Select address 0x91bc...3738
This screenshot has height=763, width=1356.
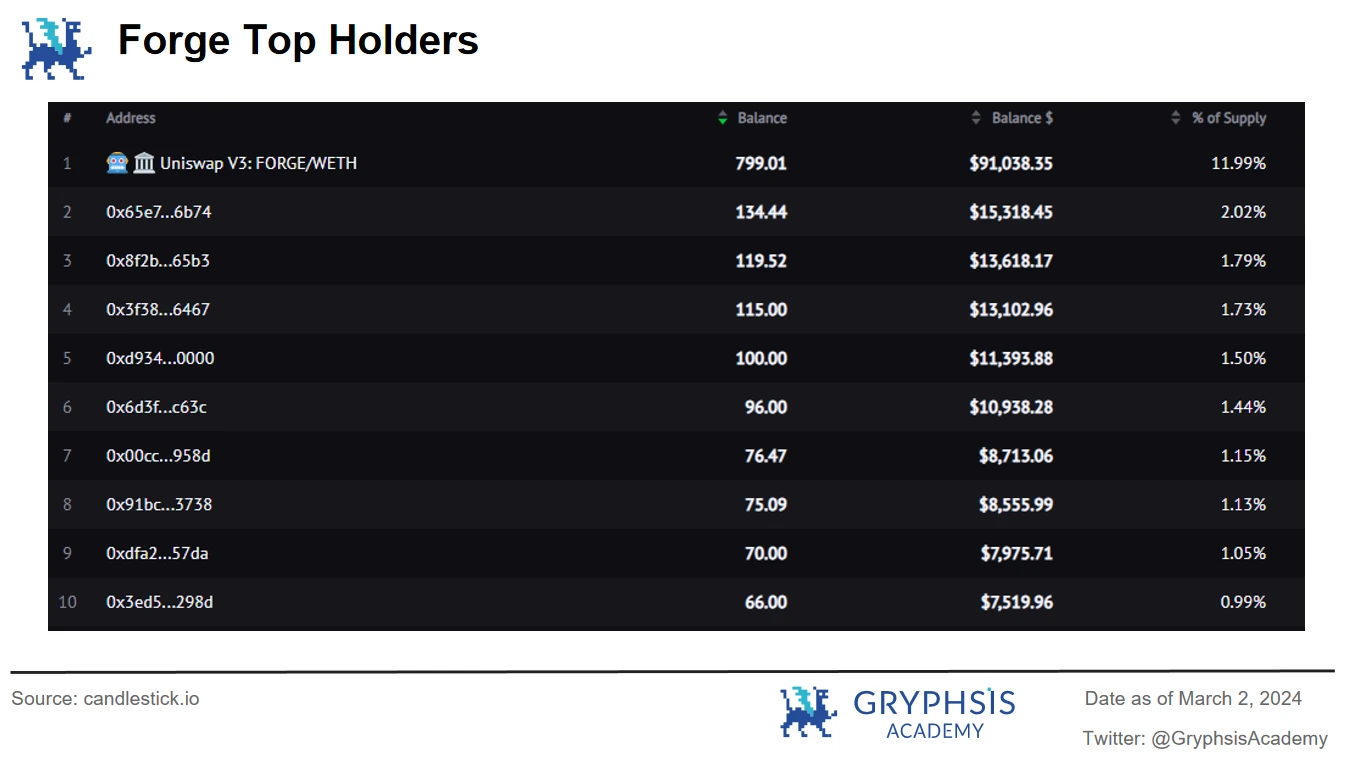[158, 504]
